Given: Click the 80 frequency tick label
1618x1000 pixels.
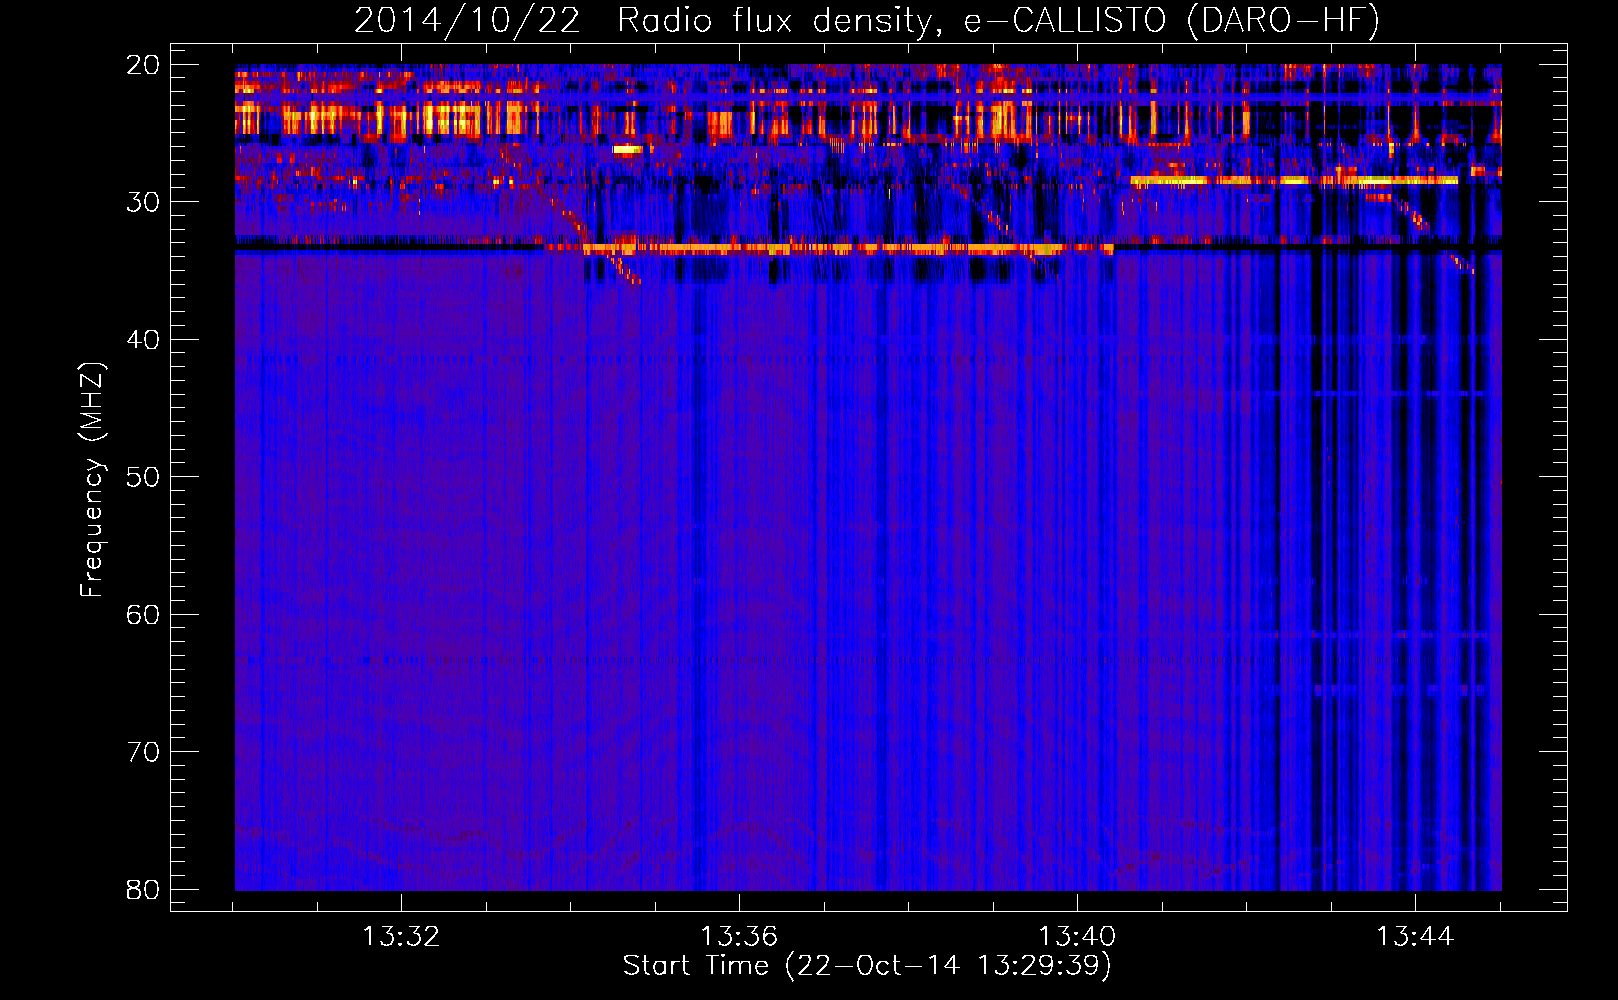Looking at the screenshot, I should (143, 890).
